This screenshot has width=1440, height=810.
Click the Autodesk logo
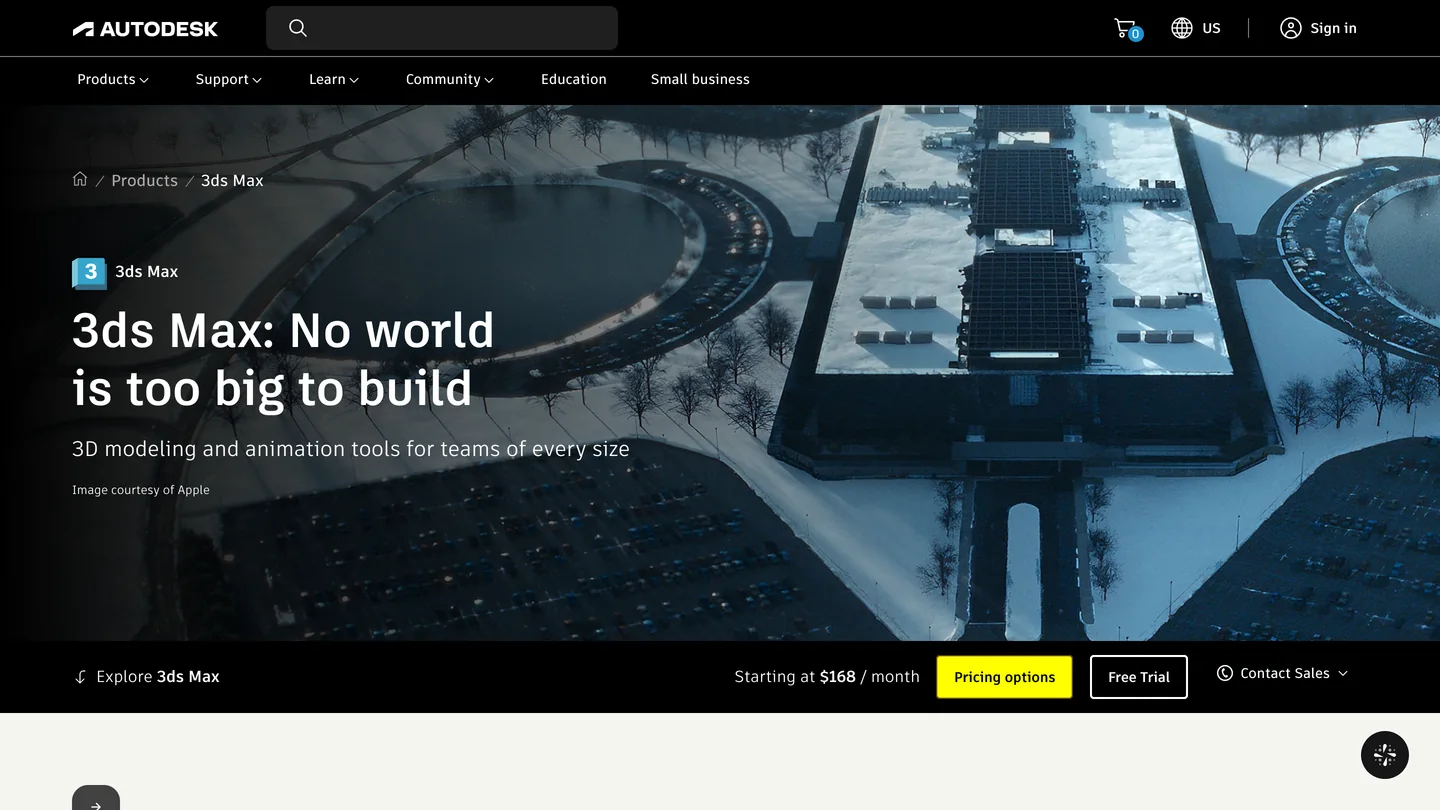pos(145,29)
